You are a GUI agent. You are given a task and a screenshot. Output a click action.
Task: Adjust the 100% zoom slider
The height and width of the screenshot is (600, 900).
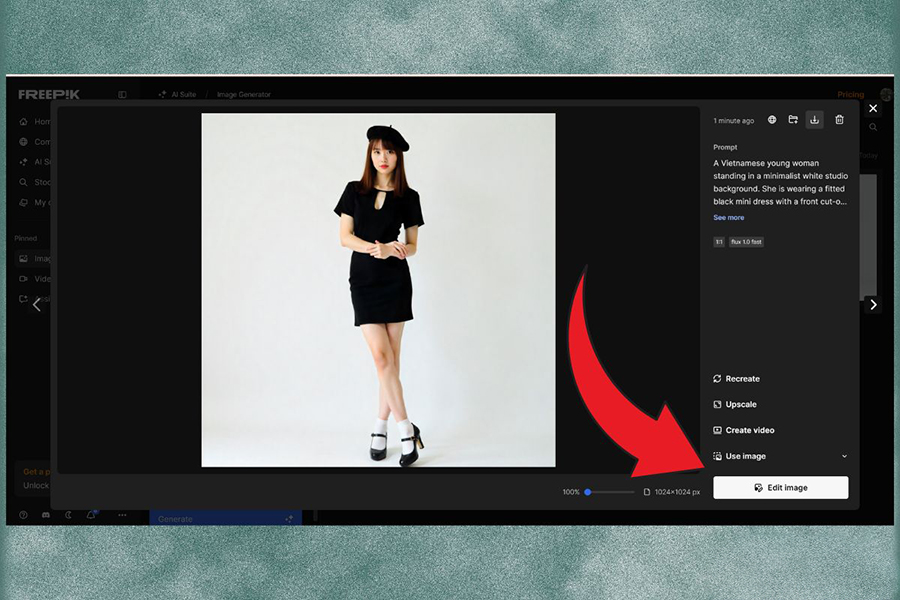pos(610,492)
